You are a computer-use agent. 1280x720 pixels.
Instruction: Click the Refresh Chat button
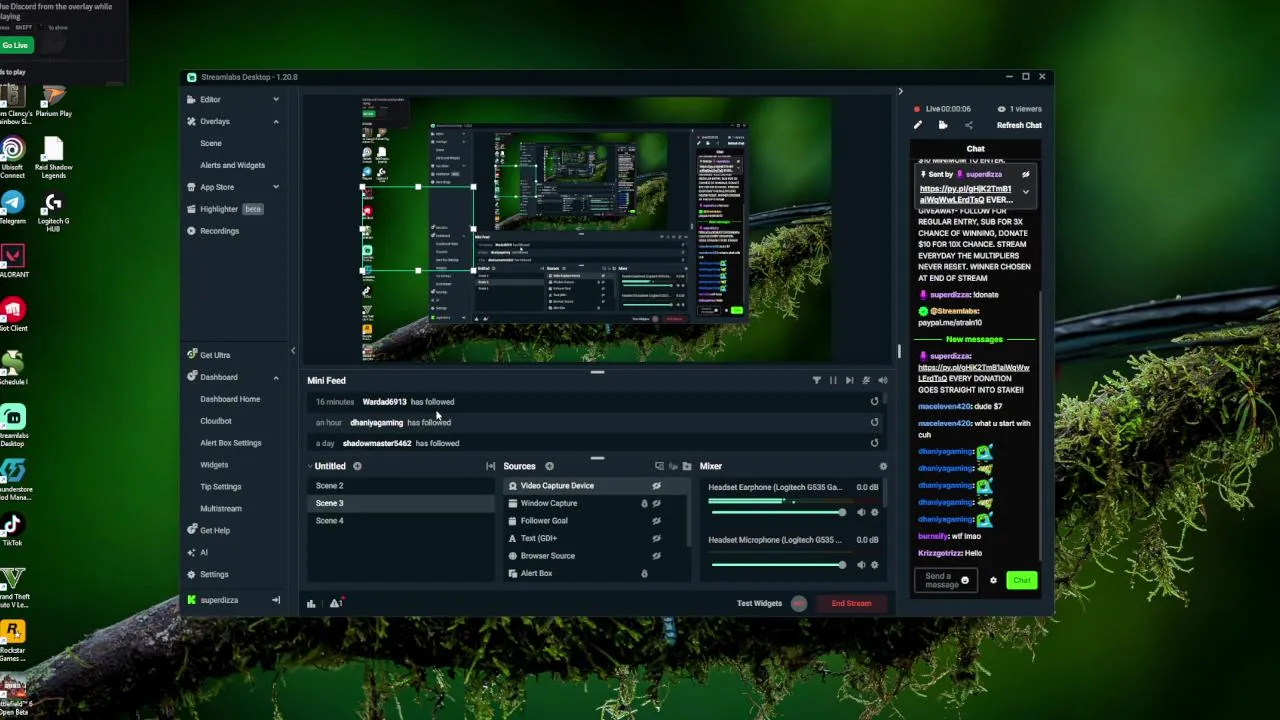coord(1019,126)
